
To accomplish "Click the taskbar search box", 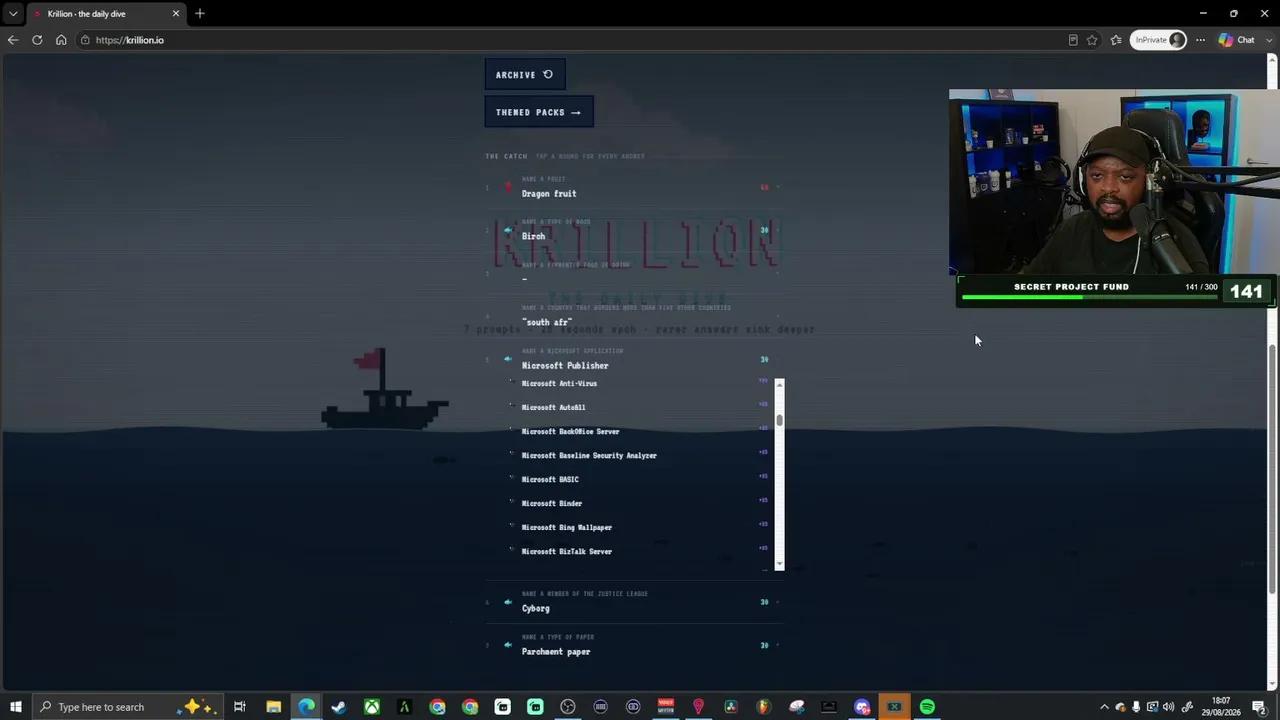I will point(127,707).
